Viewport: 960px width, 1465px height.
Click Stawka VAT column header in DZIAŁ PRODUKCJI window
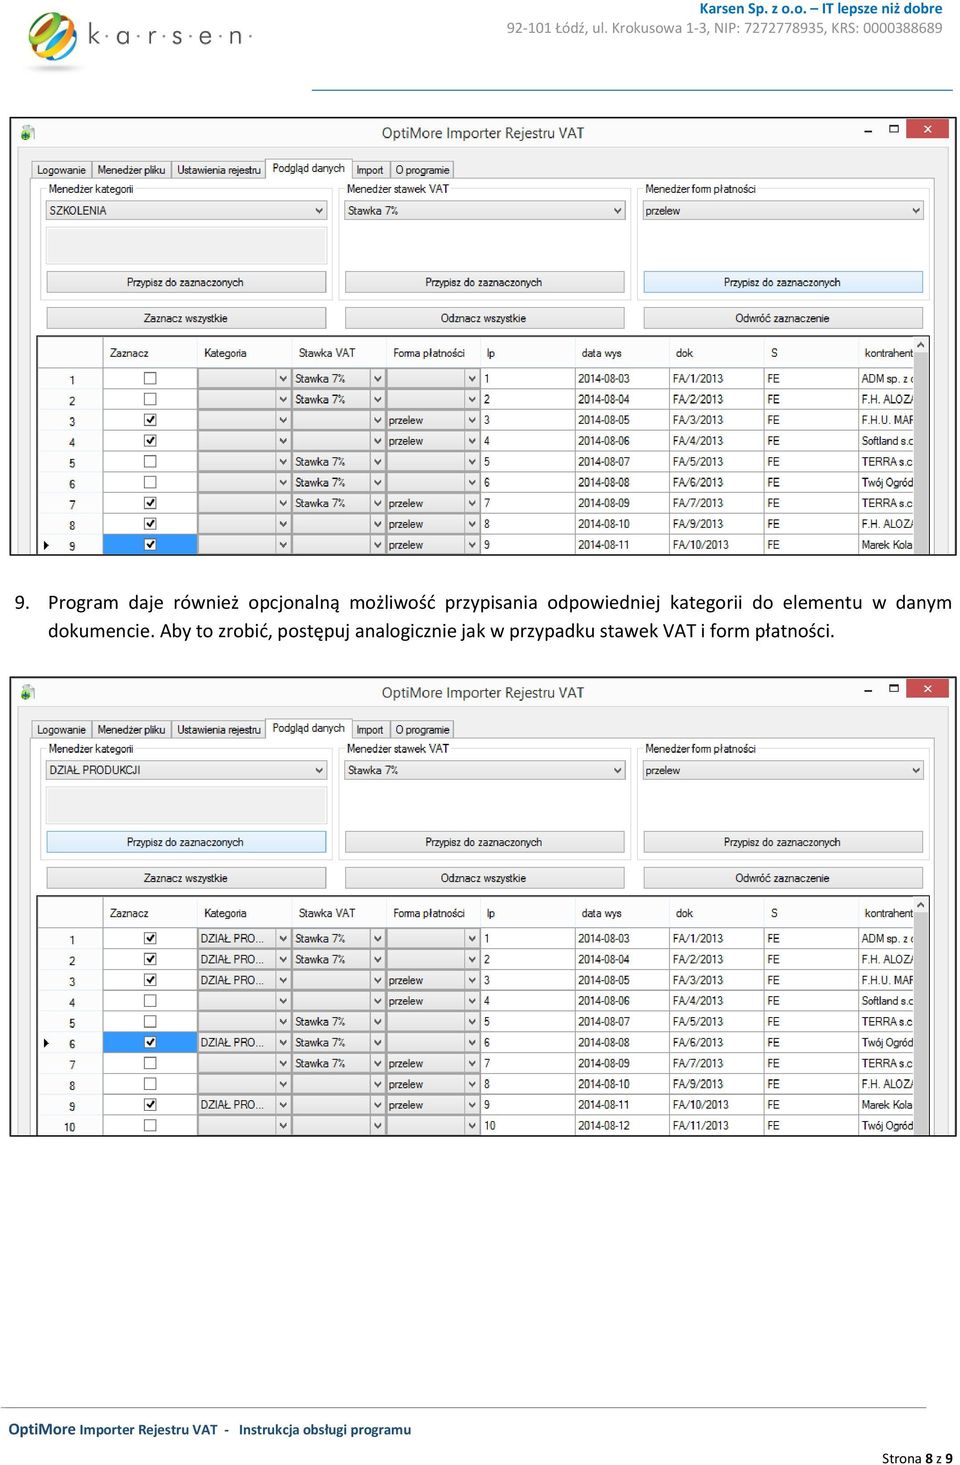(x=327, y=913)
